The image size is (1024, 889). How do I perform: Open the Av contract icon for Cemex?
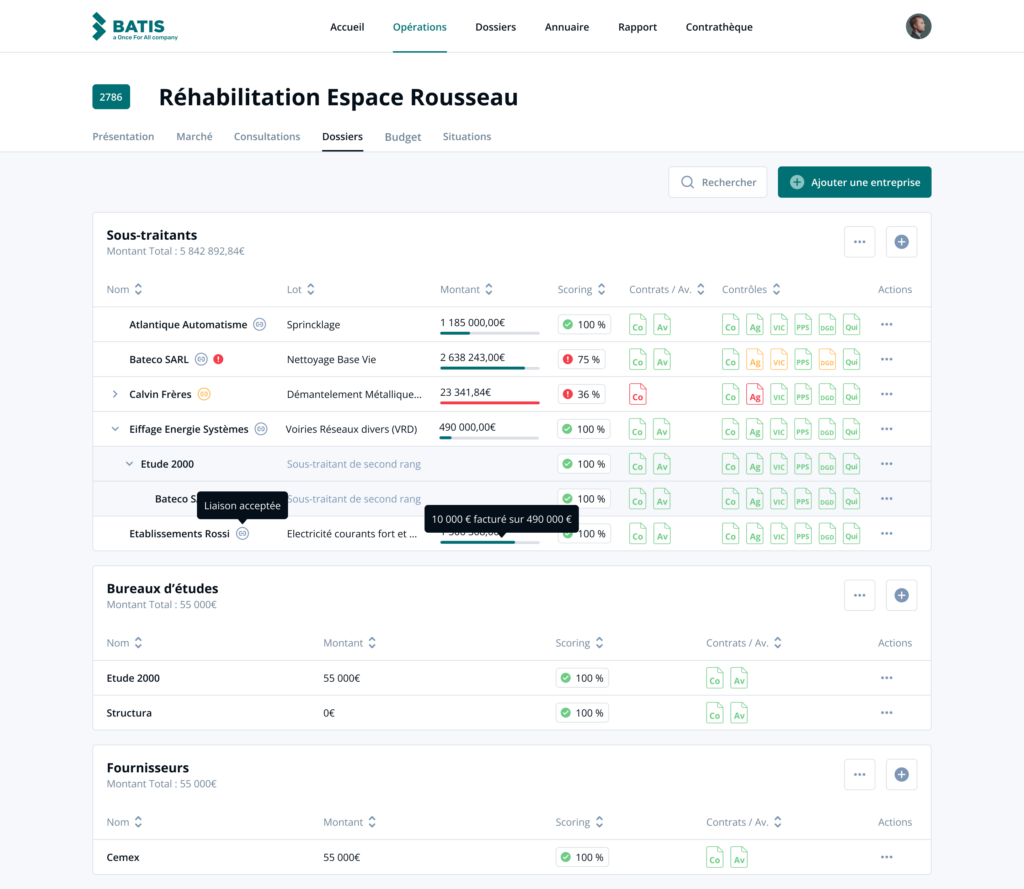[739, 857]
